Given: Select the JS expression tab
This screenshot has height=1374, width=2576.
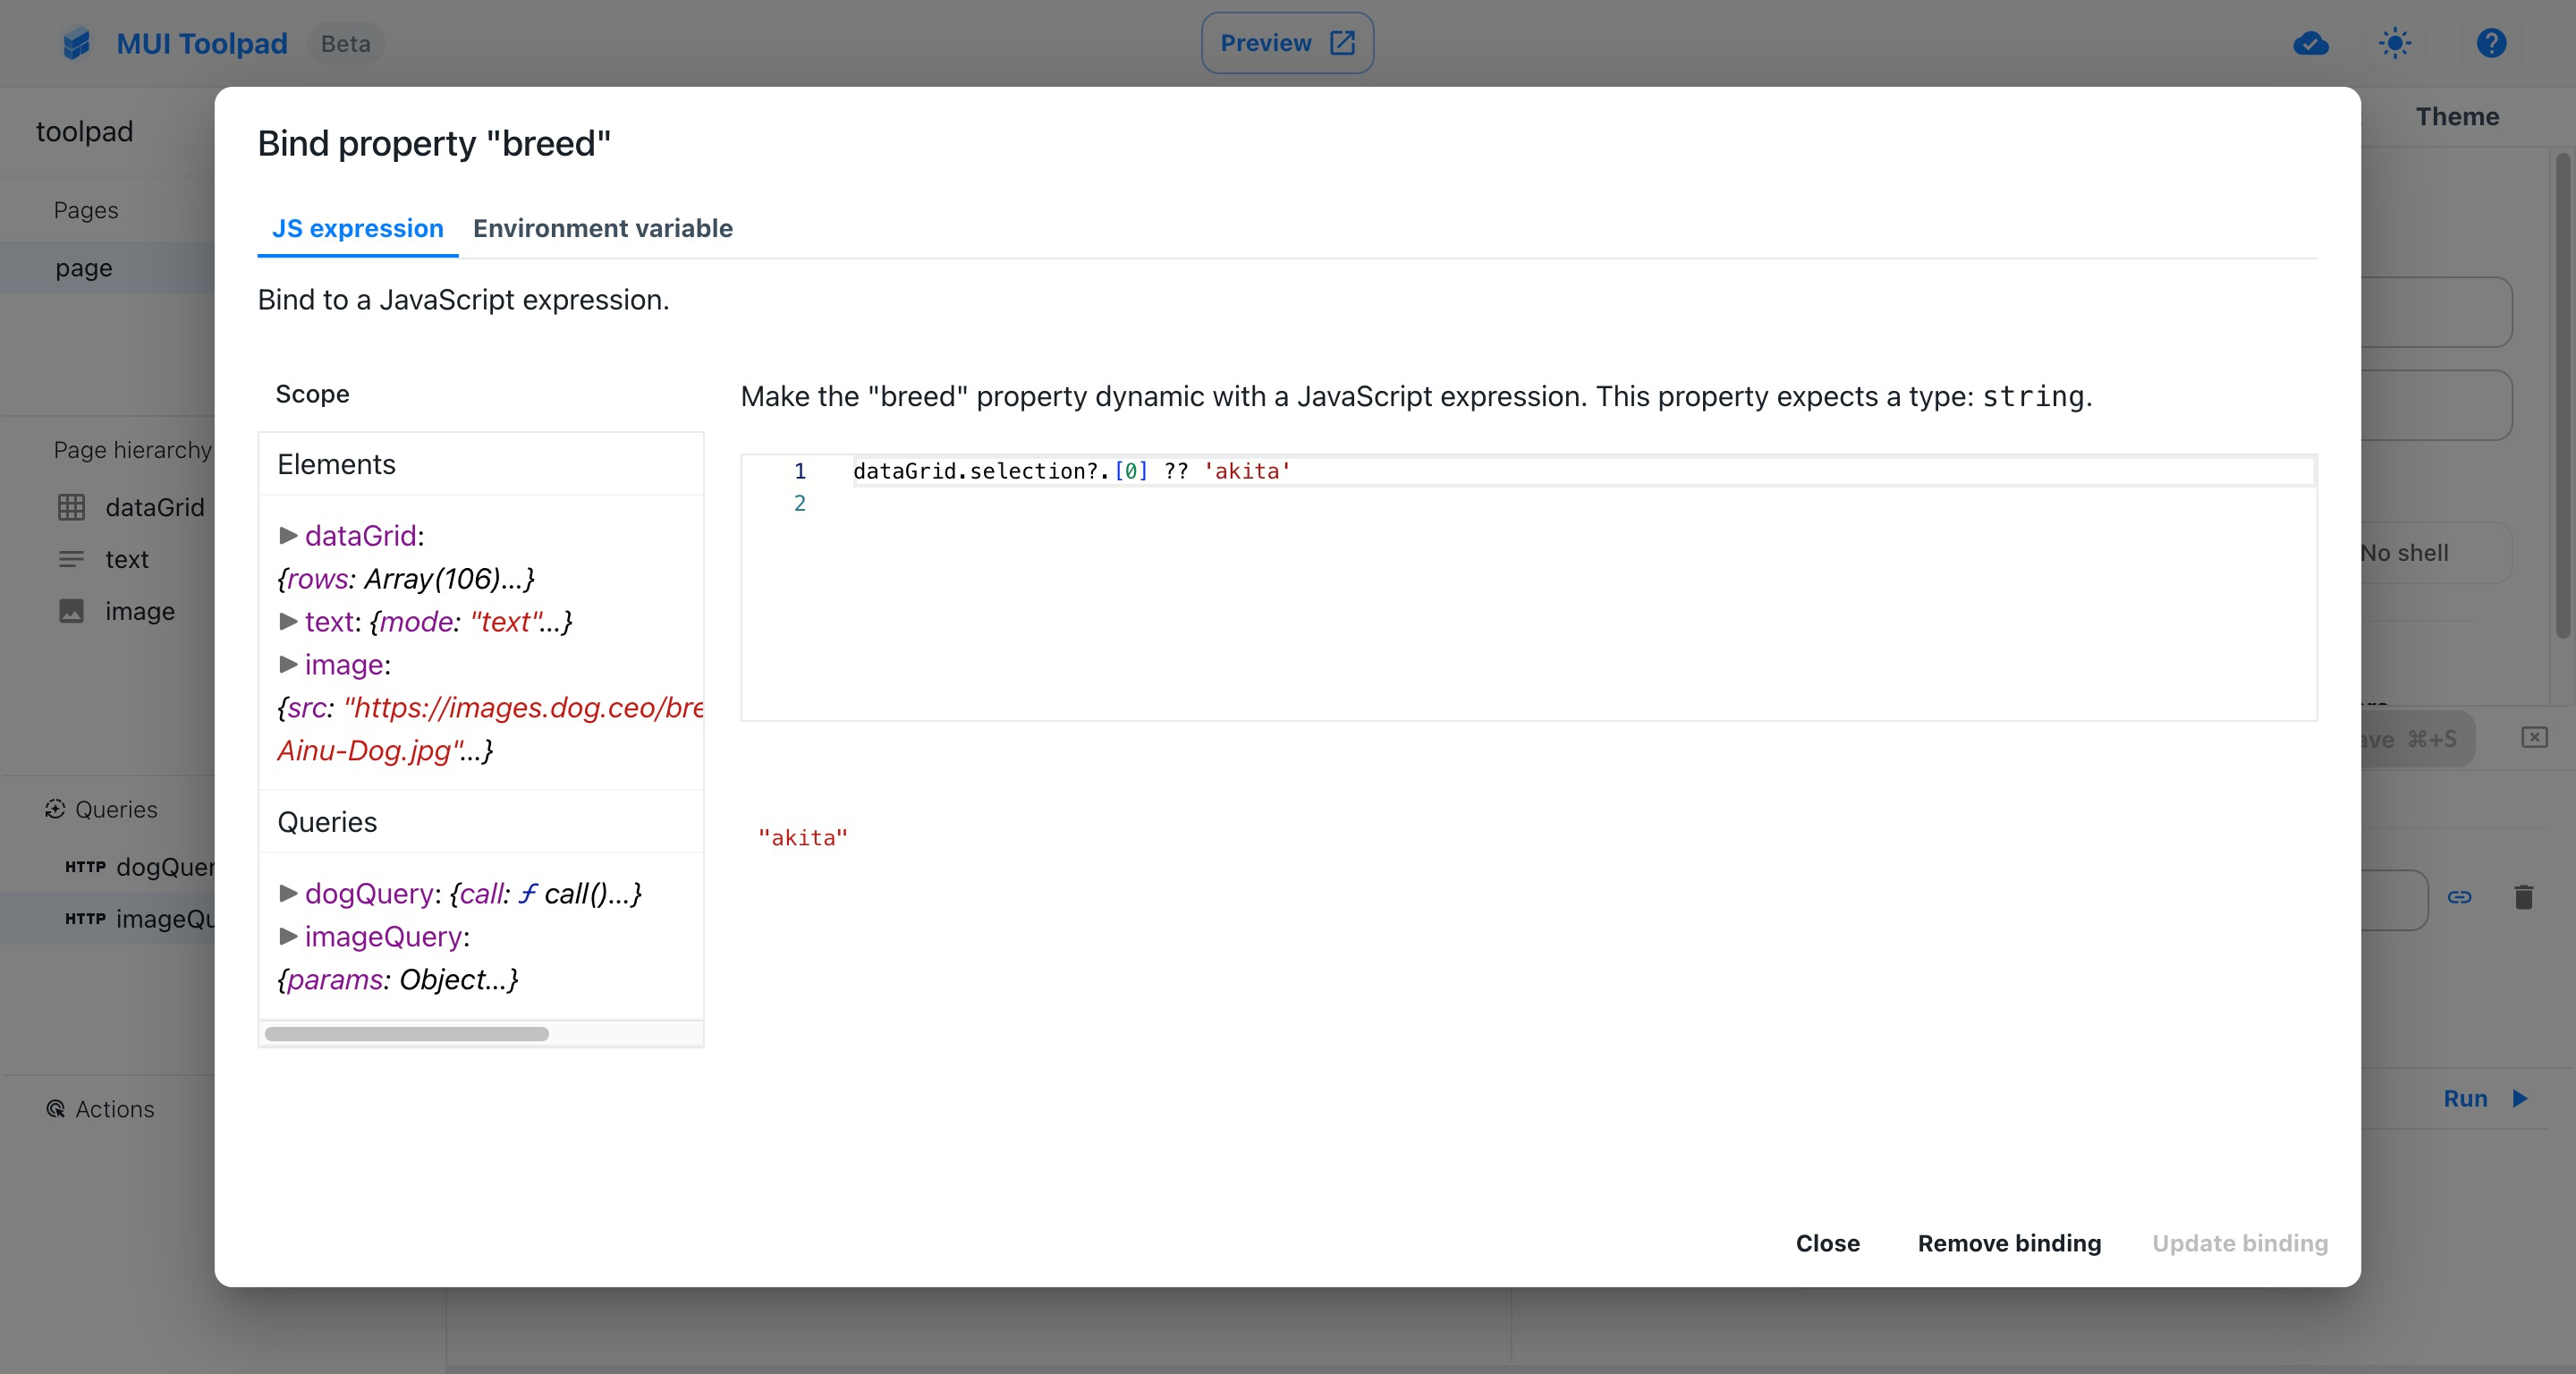Looking at the screenshot, I should [357, 228].
